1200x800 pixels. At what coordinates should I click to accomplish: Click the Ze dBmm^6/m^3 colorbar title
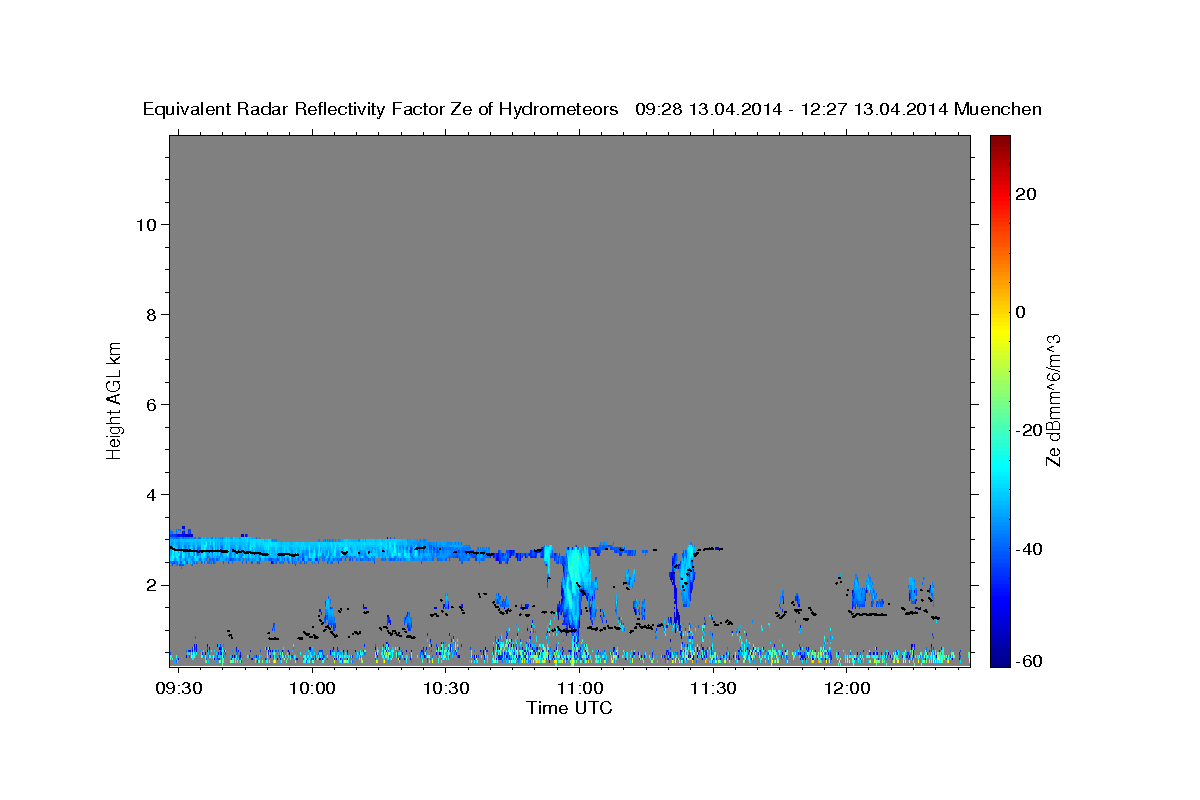[x=1053, y=400]
